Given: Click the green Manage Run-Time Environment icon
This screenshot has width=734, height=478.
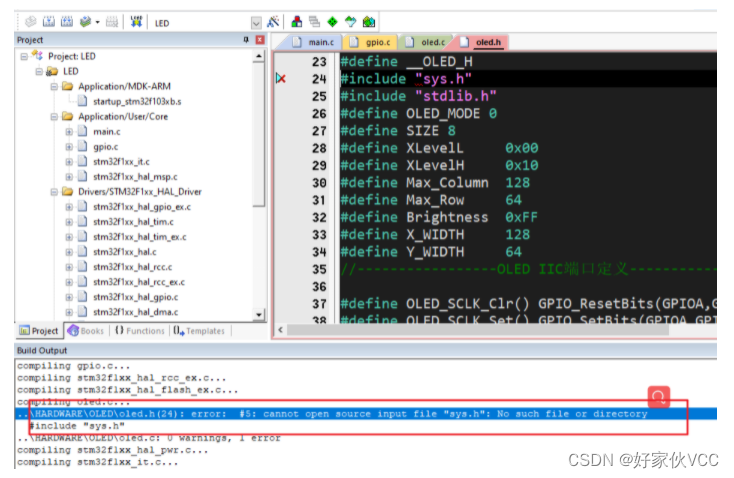Looking at the screenshot, I should (332, 22).
